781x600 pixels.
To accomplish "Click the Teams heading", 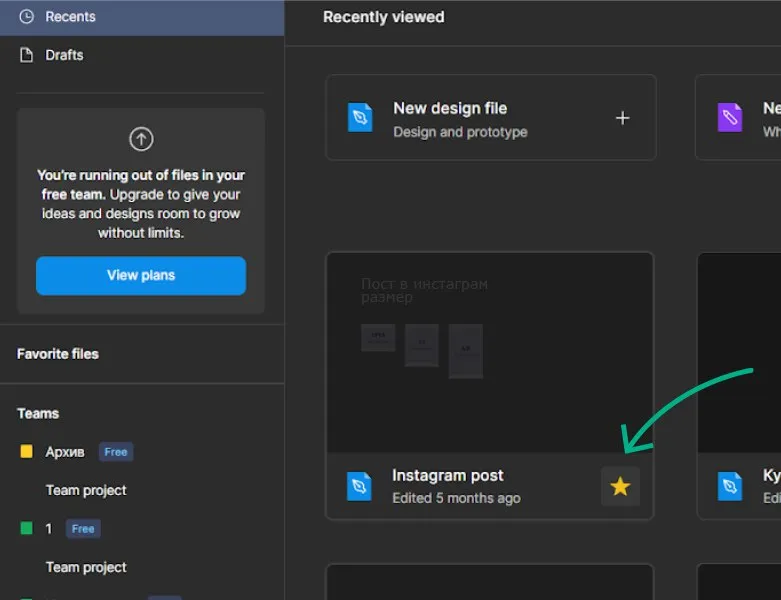I will pos(38,414).
